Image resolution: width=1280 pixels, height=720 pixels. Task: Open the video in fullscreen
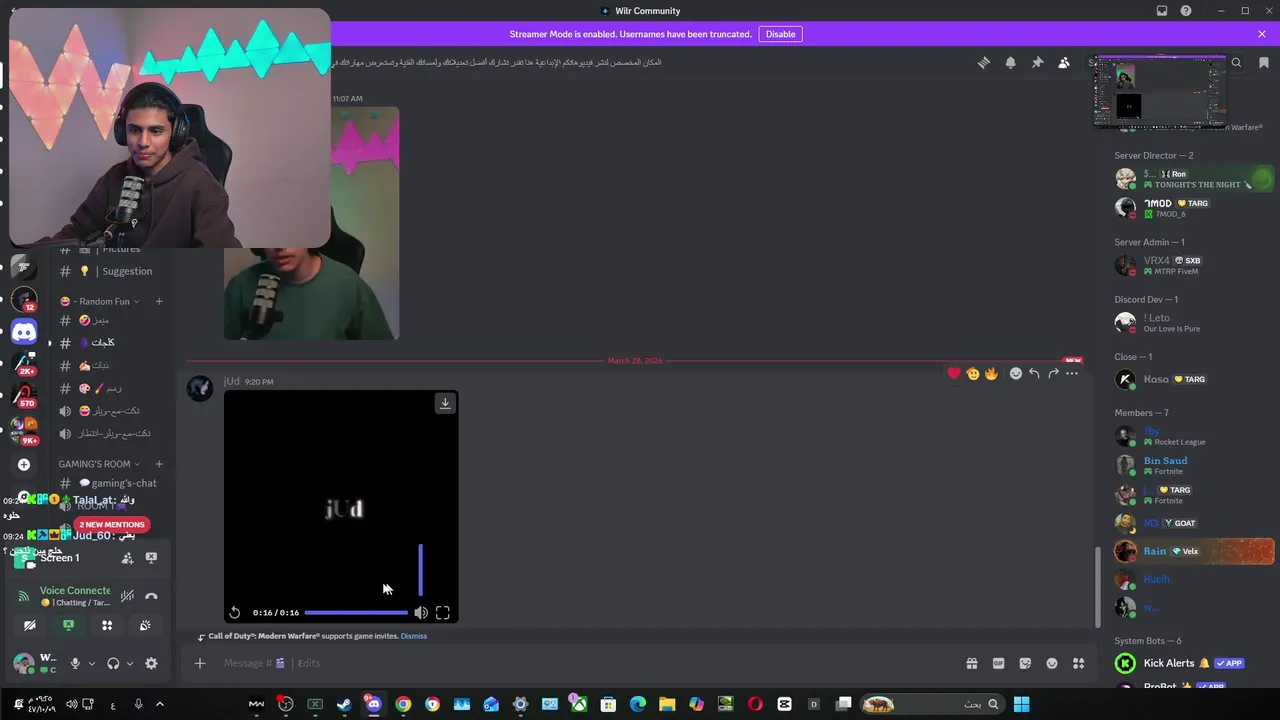click(443, 613)
